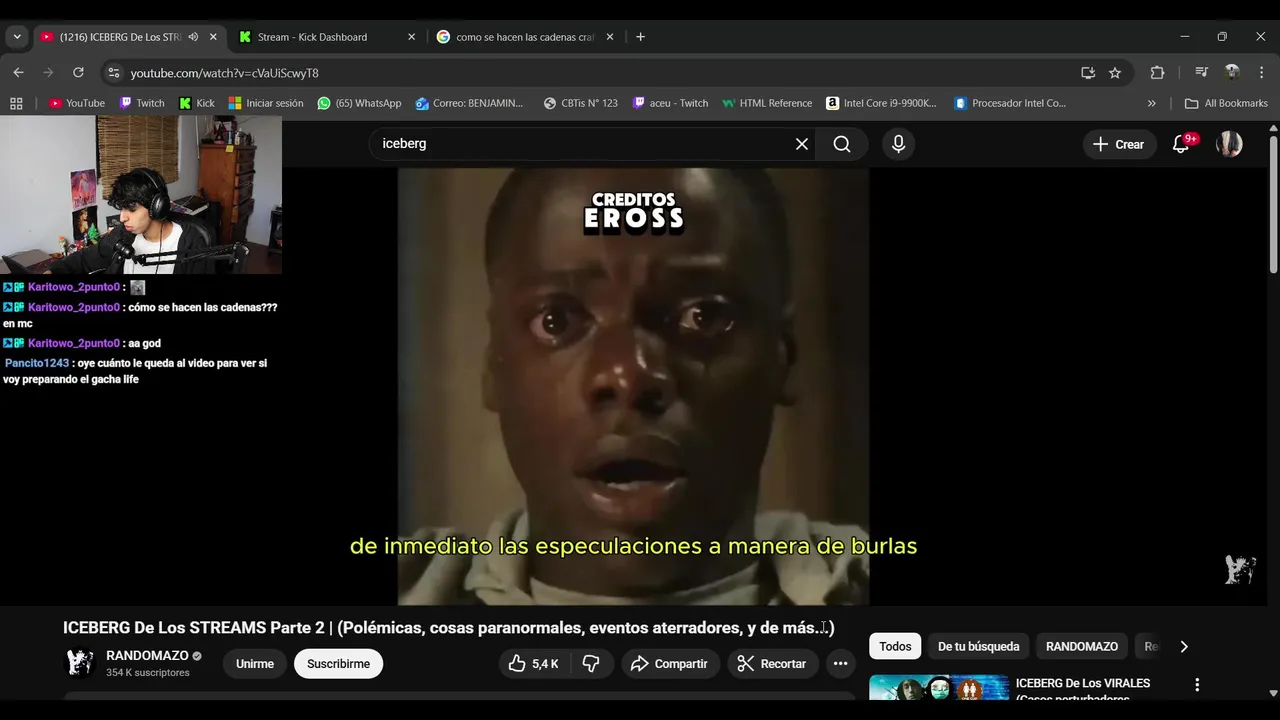Select the RANDOMAZO filter chip

[1082, 646]
